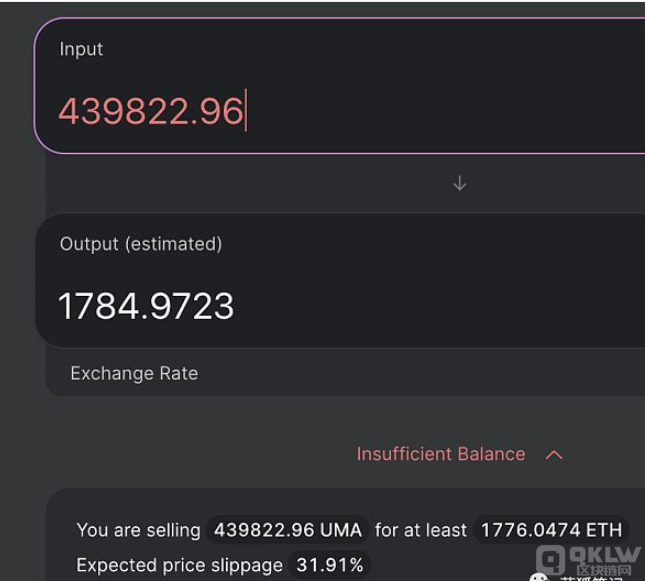Click the Output (estimated) label
The height and width of the screenshot is (581, 645).
click(141, 244)
